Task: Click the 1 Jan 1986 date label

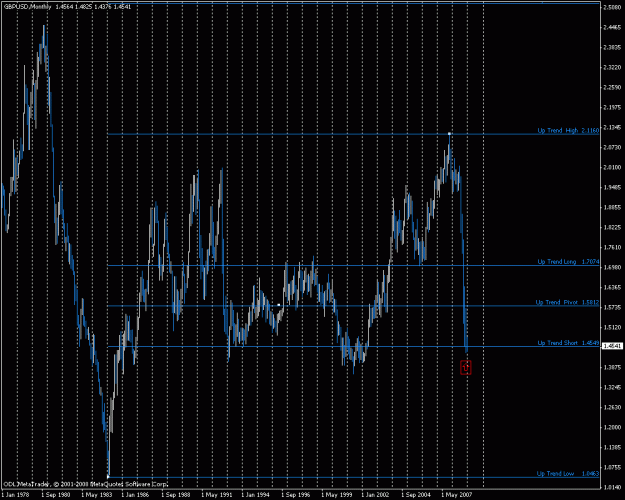Action: click(x=136, y=495)
